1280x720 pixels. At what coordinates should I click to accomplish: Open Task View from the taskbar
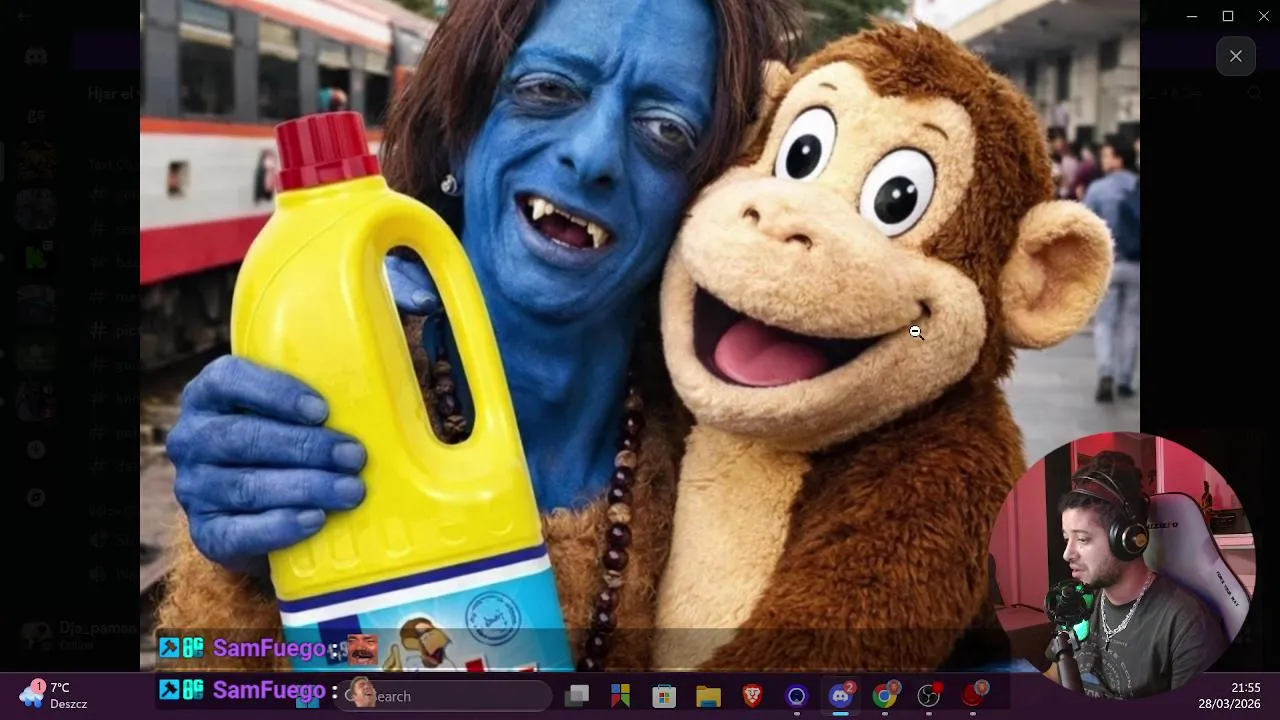(577, 696)
